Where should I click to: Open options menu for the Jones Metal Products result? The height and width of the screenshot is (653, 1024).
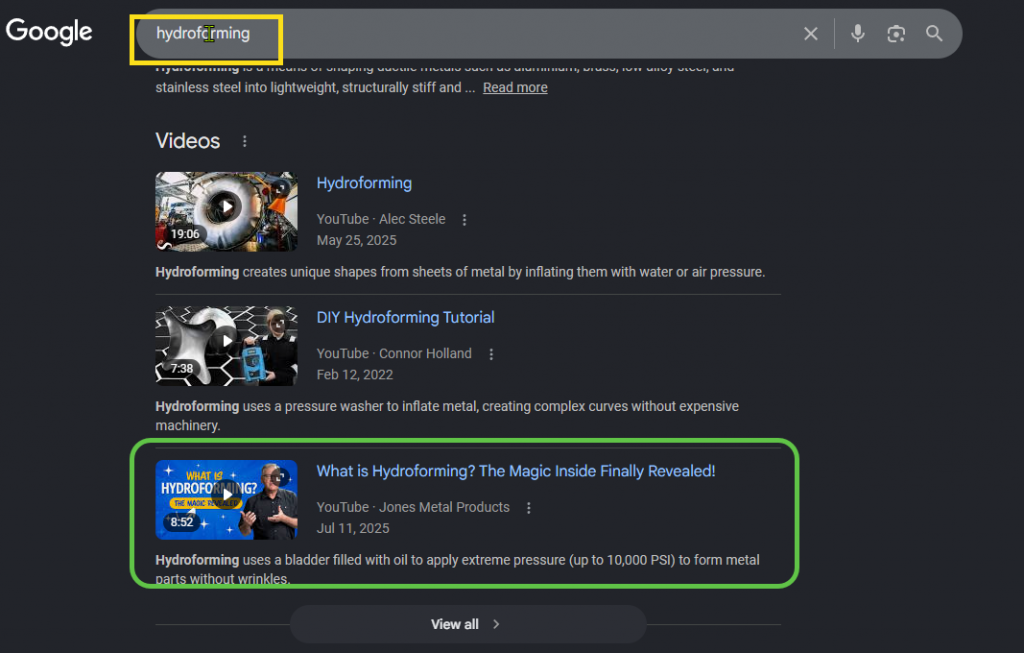click(x=528, y=507)
